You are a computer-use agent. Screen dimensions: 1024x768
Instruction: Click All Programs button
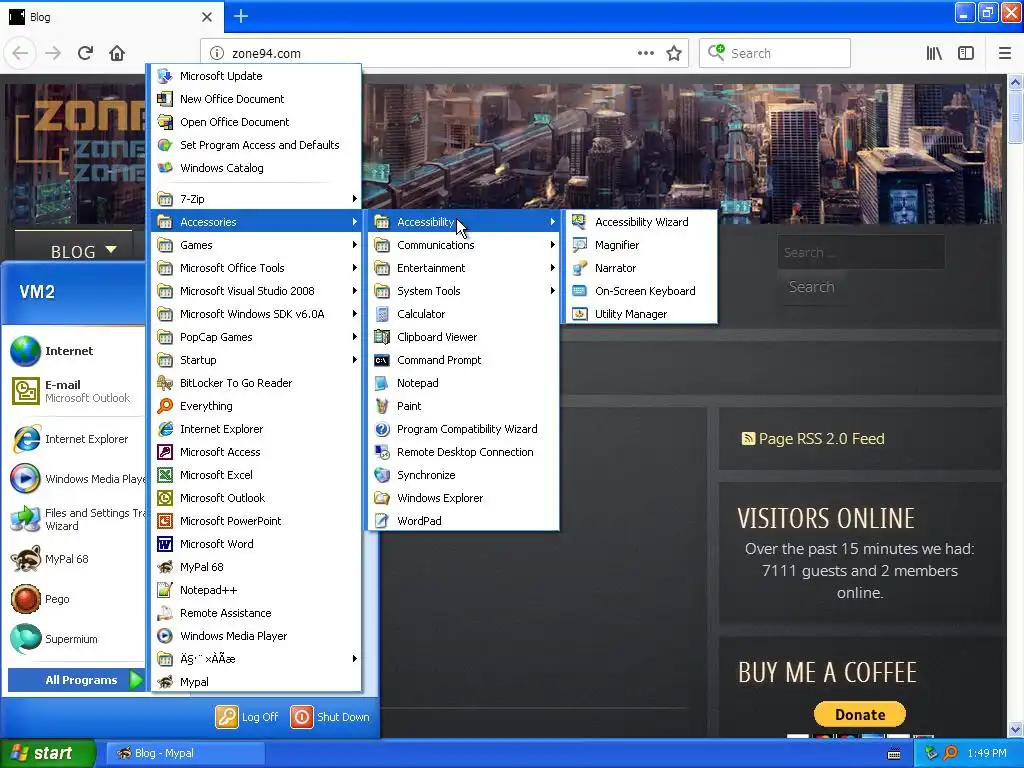click(76, 680)
